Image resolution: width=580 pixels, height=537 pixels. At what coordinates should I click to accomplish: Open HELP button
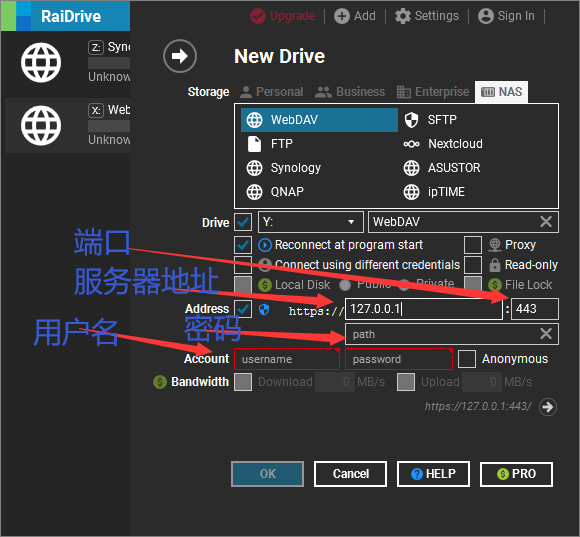point(433,474)
